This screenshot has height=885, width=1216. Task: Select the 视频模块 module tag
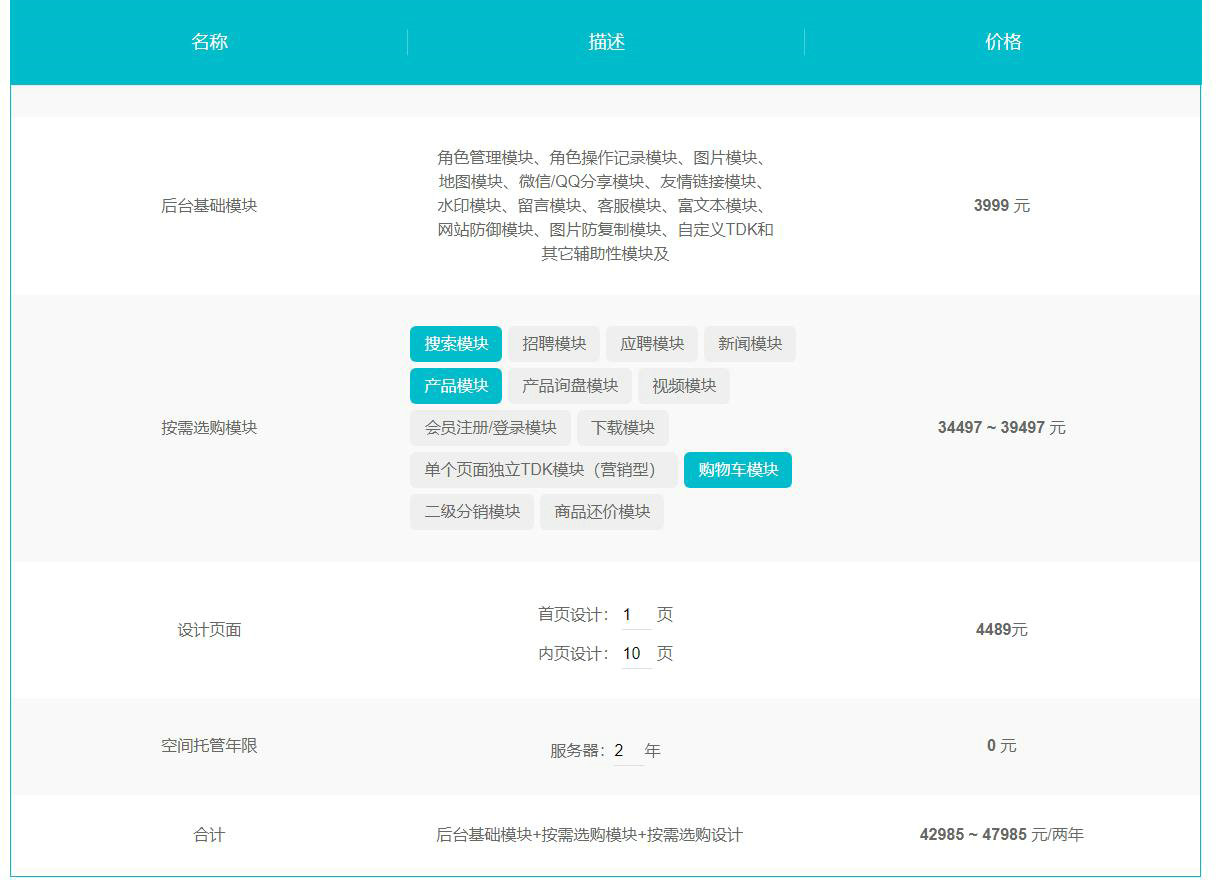click(684, 386)
